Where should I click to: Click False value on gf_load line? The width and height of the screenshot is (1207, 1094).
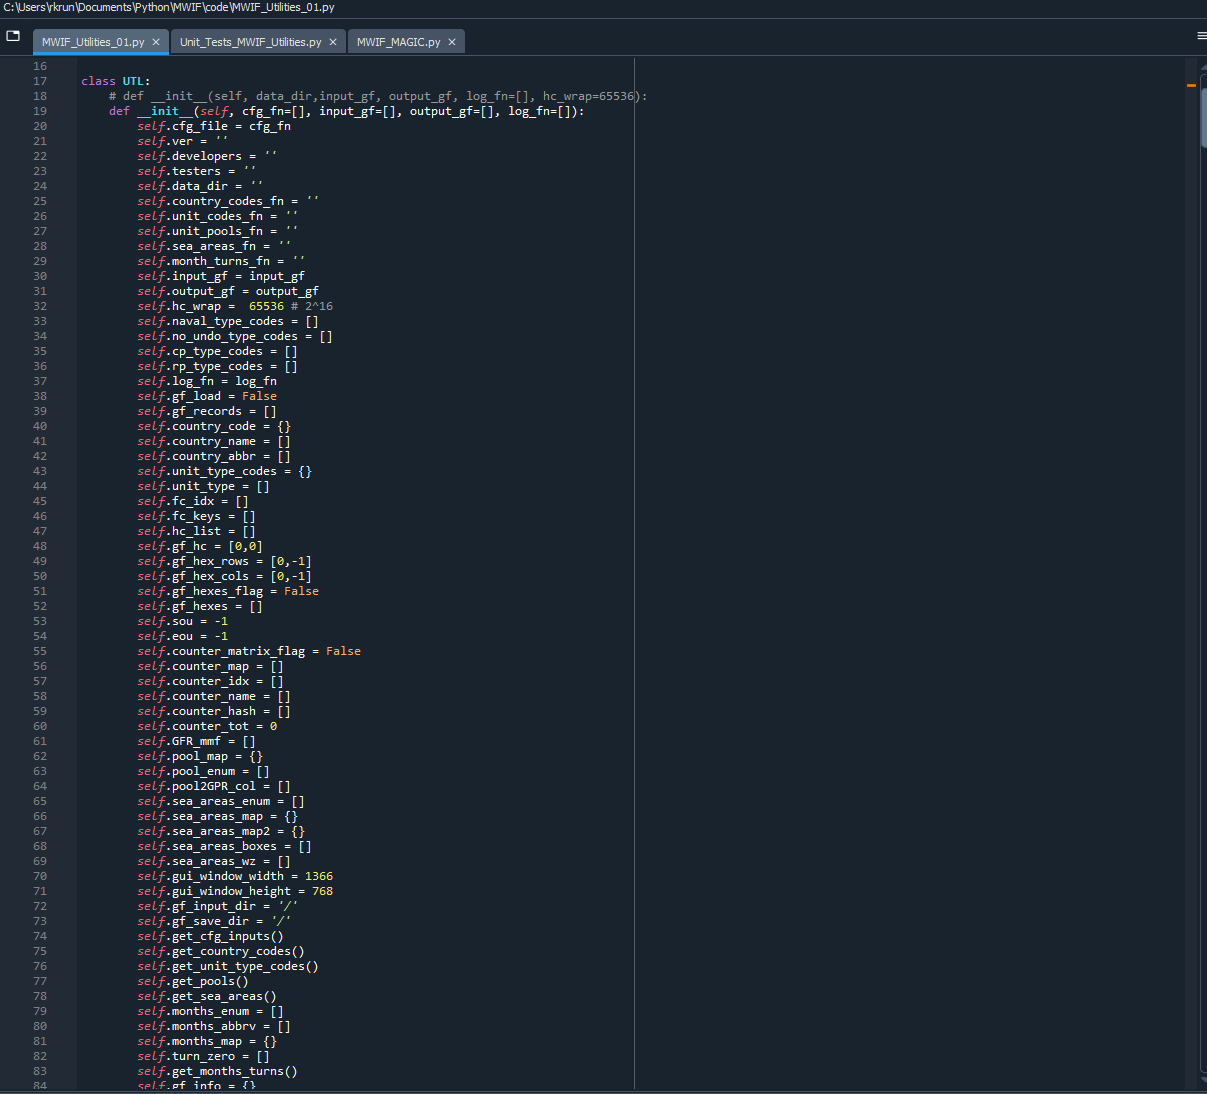tap(259, 396)
